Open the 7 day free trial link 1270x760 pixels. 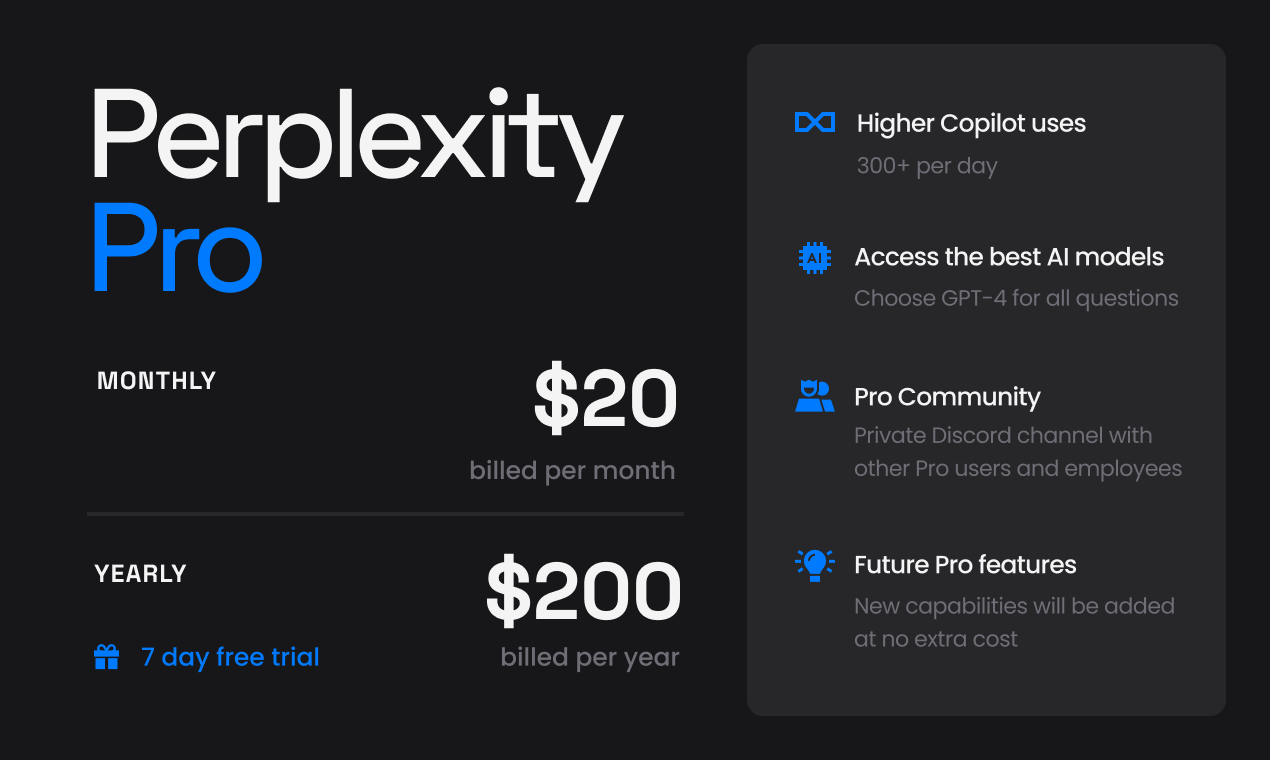(x=230, y=657)
